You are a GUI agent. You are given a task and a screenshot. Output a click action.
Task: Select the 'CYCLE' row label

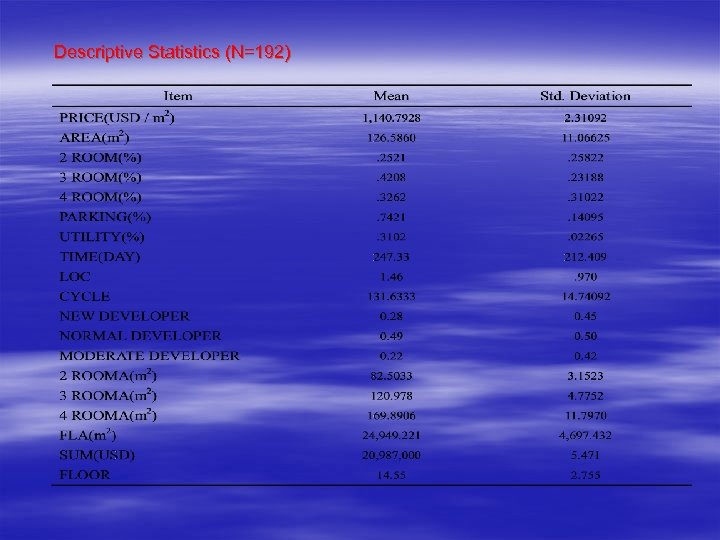(x=84, y=296)
